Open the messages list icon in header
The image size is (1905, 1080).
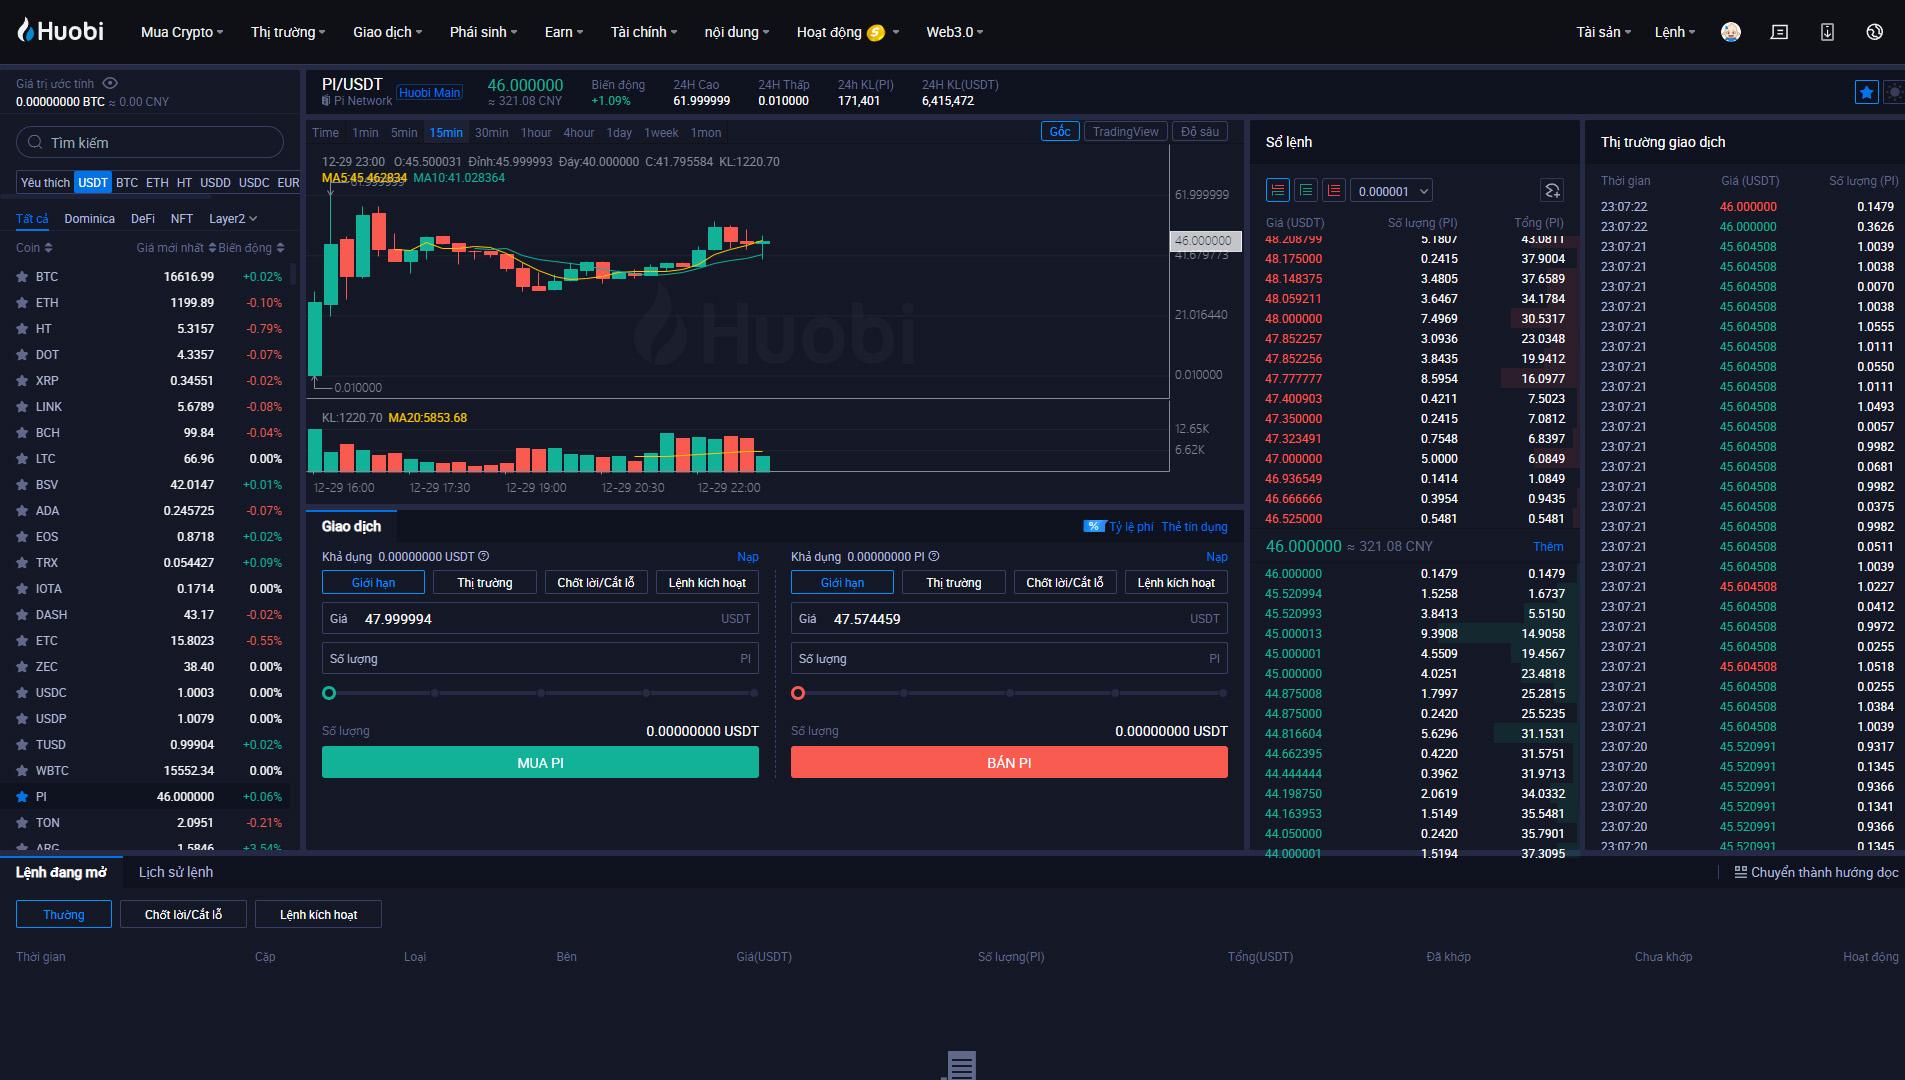1779,32
